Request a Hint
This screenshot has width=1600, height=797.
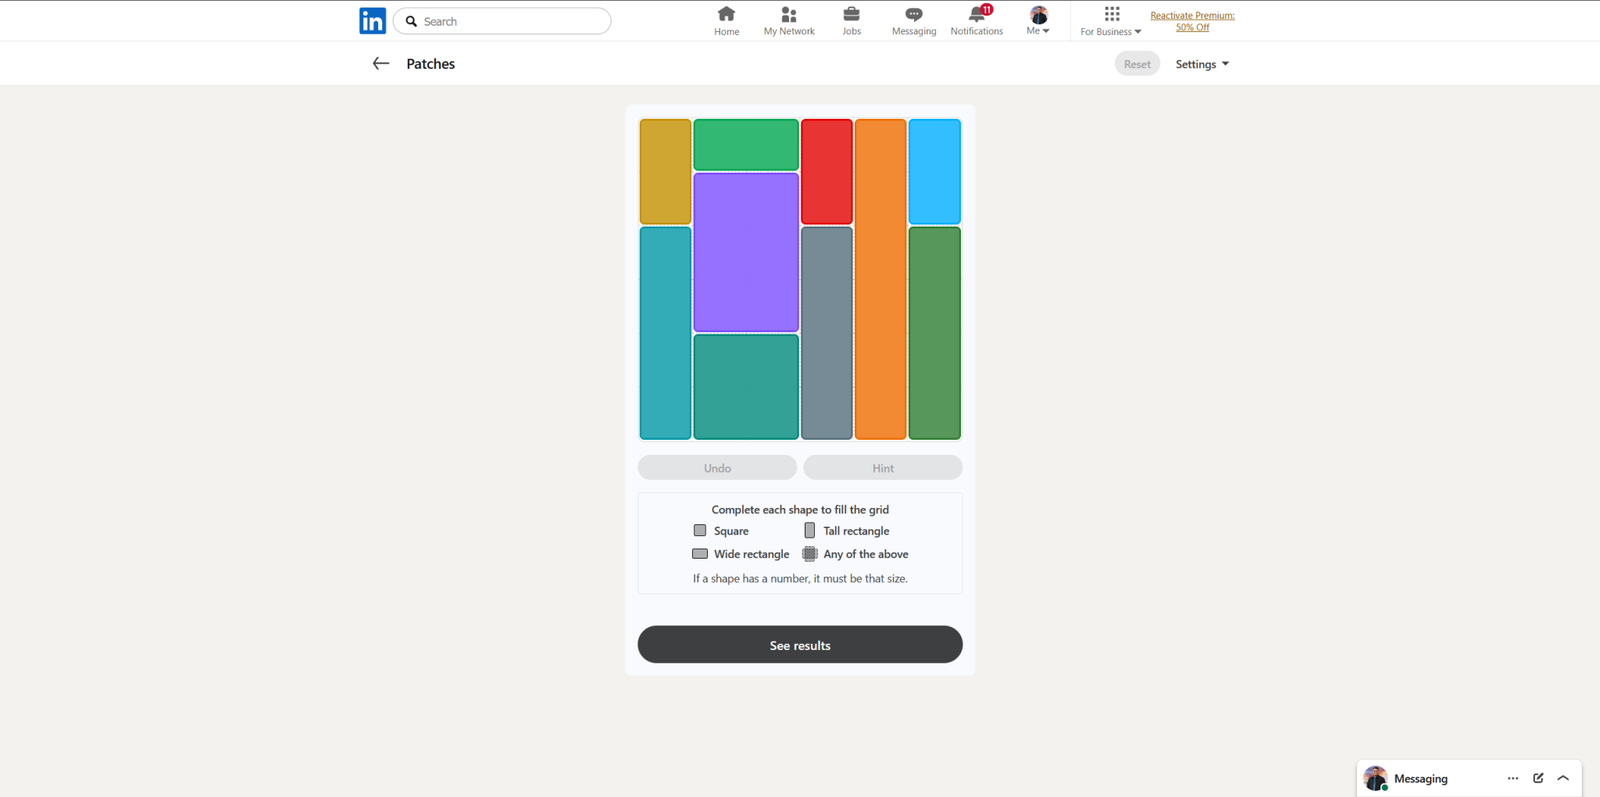click(x=883, y=468)
